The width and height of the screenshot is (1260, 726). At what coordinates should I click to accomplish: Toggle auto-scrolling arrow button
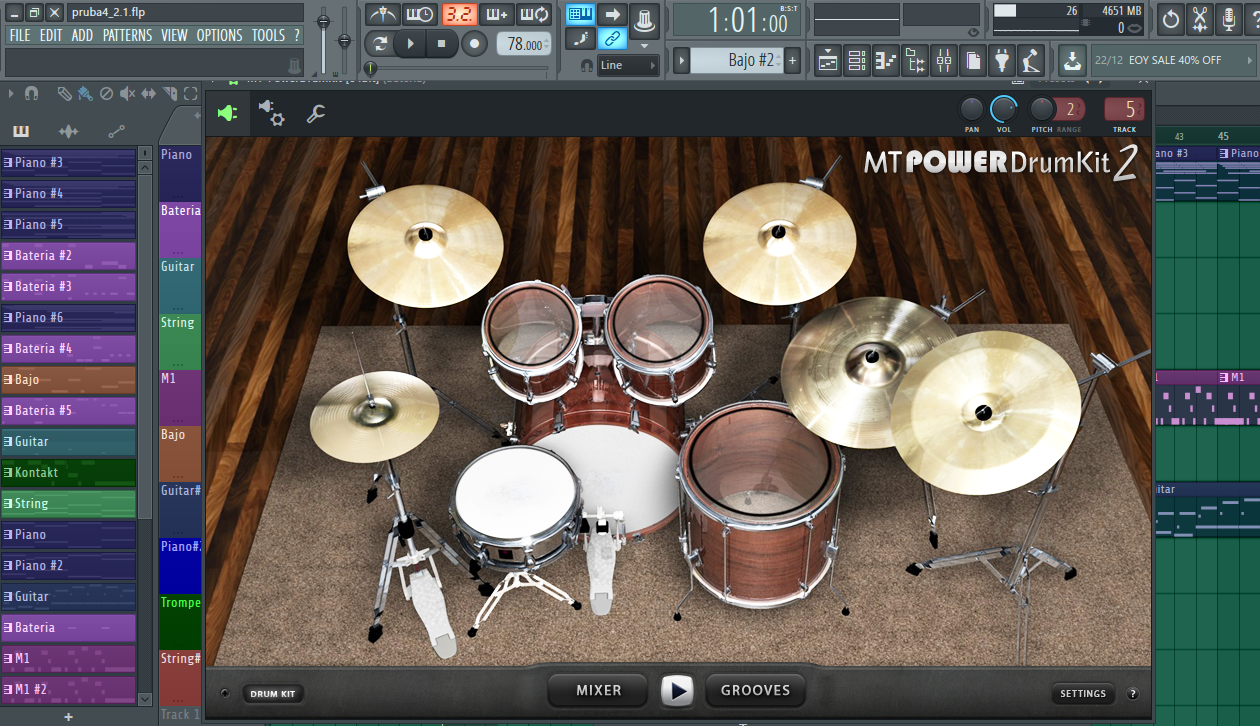coord(613,15)
